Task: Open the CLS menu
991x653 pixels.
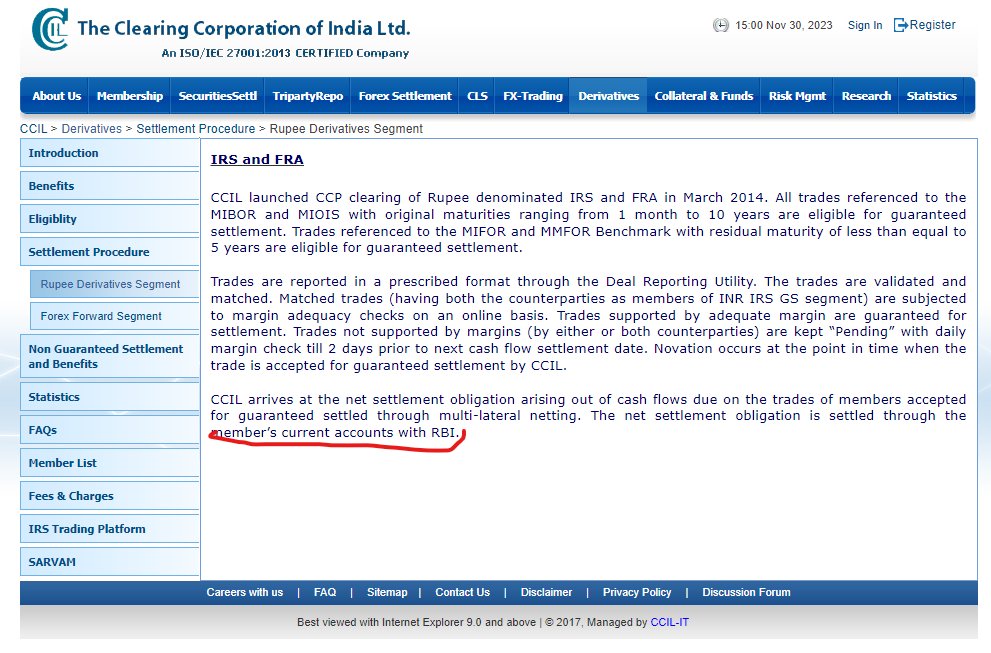Action: pyautogui.click(x=477, y=96)
